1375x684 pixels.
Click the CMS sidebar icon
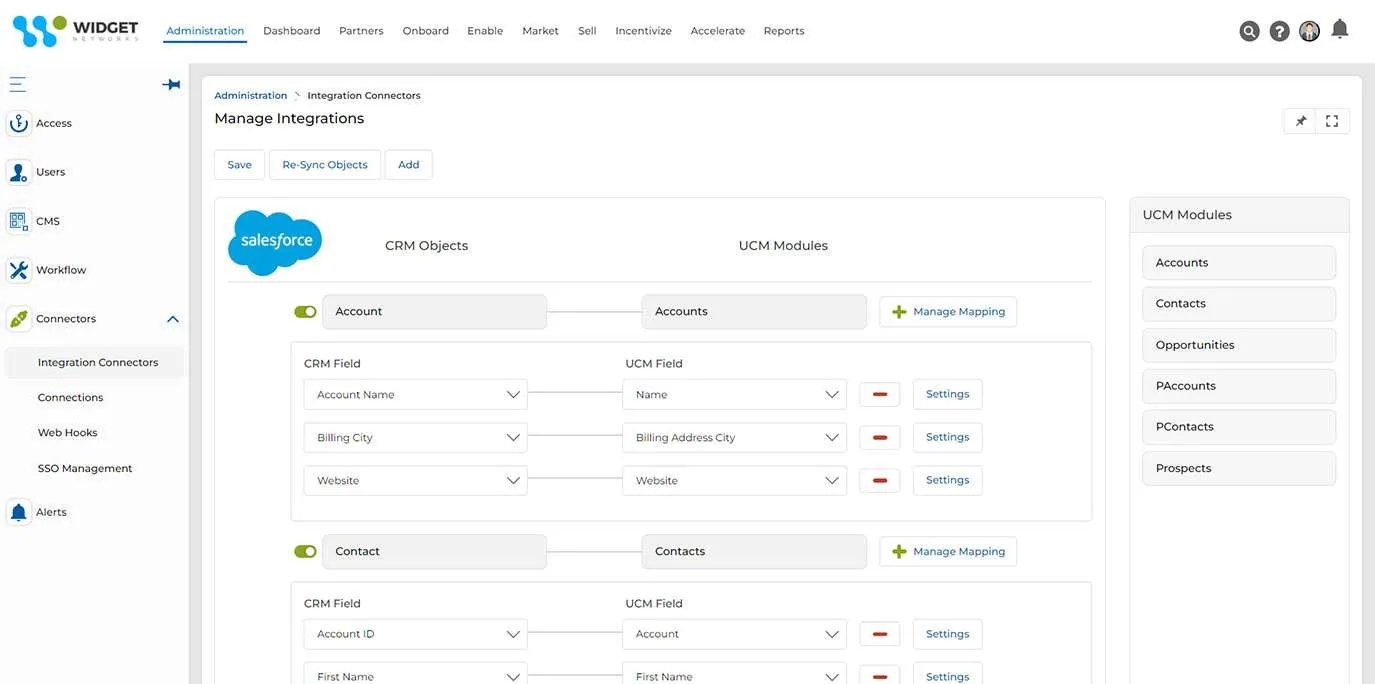(18, 221)
